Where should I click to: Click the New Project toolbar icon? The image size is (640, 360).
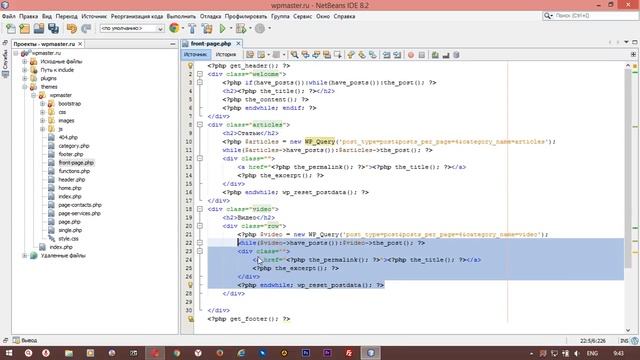(24, 29)
